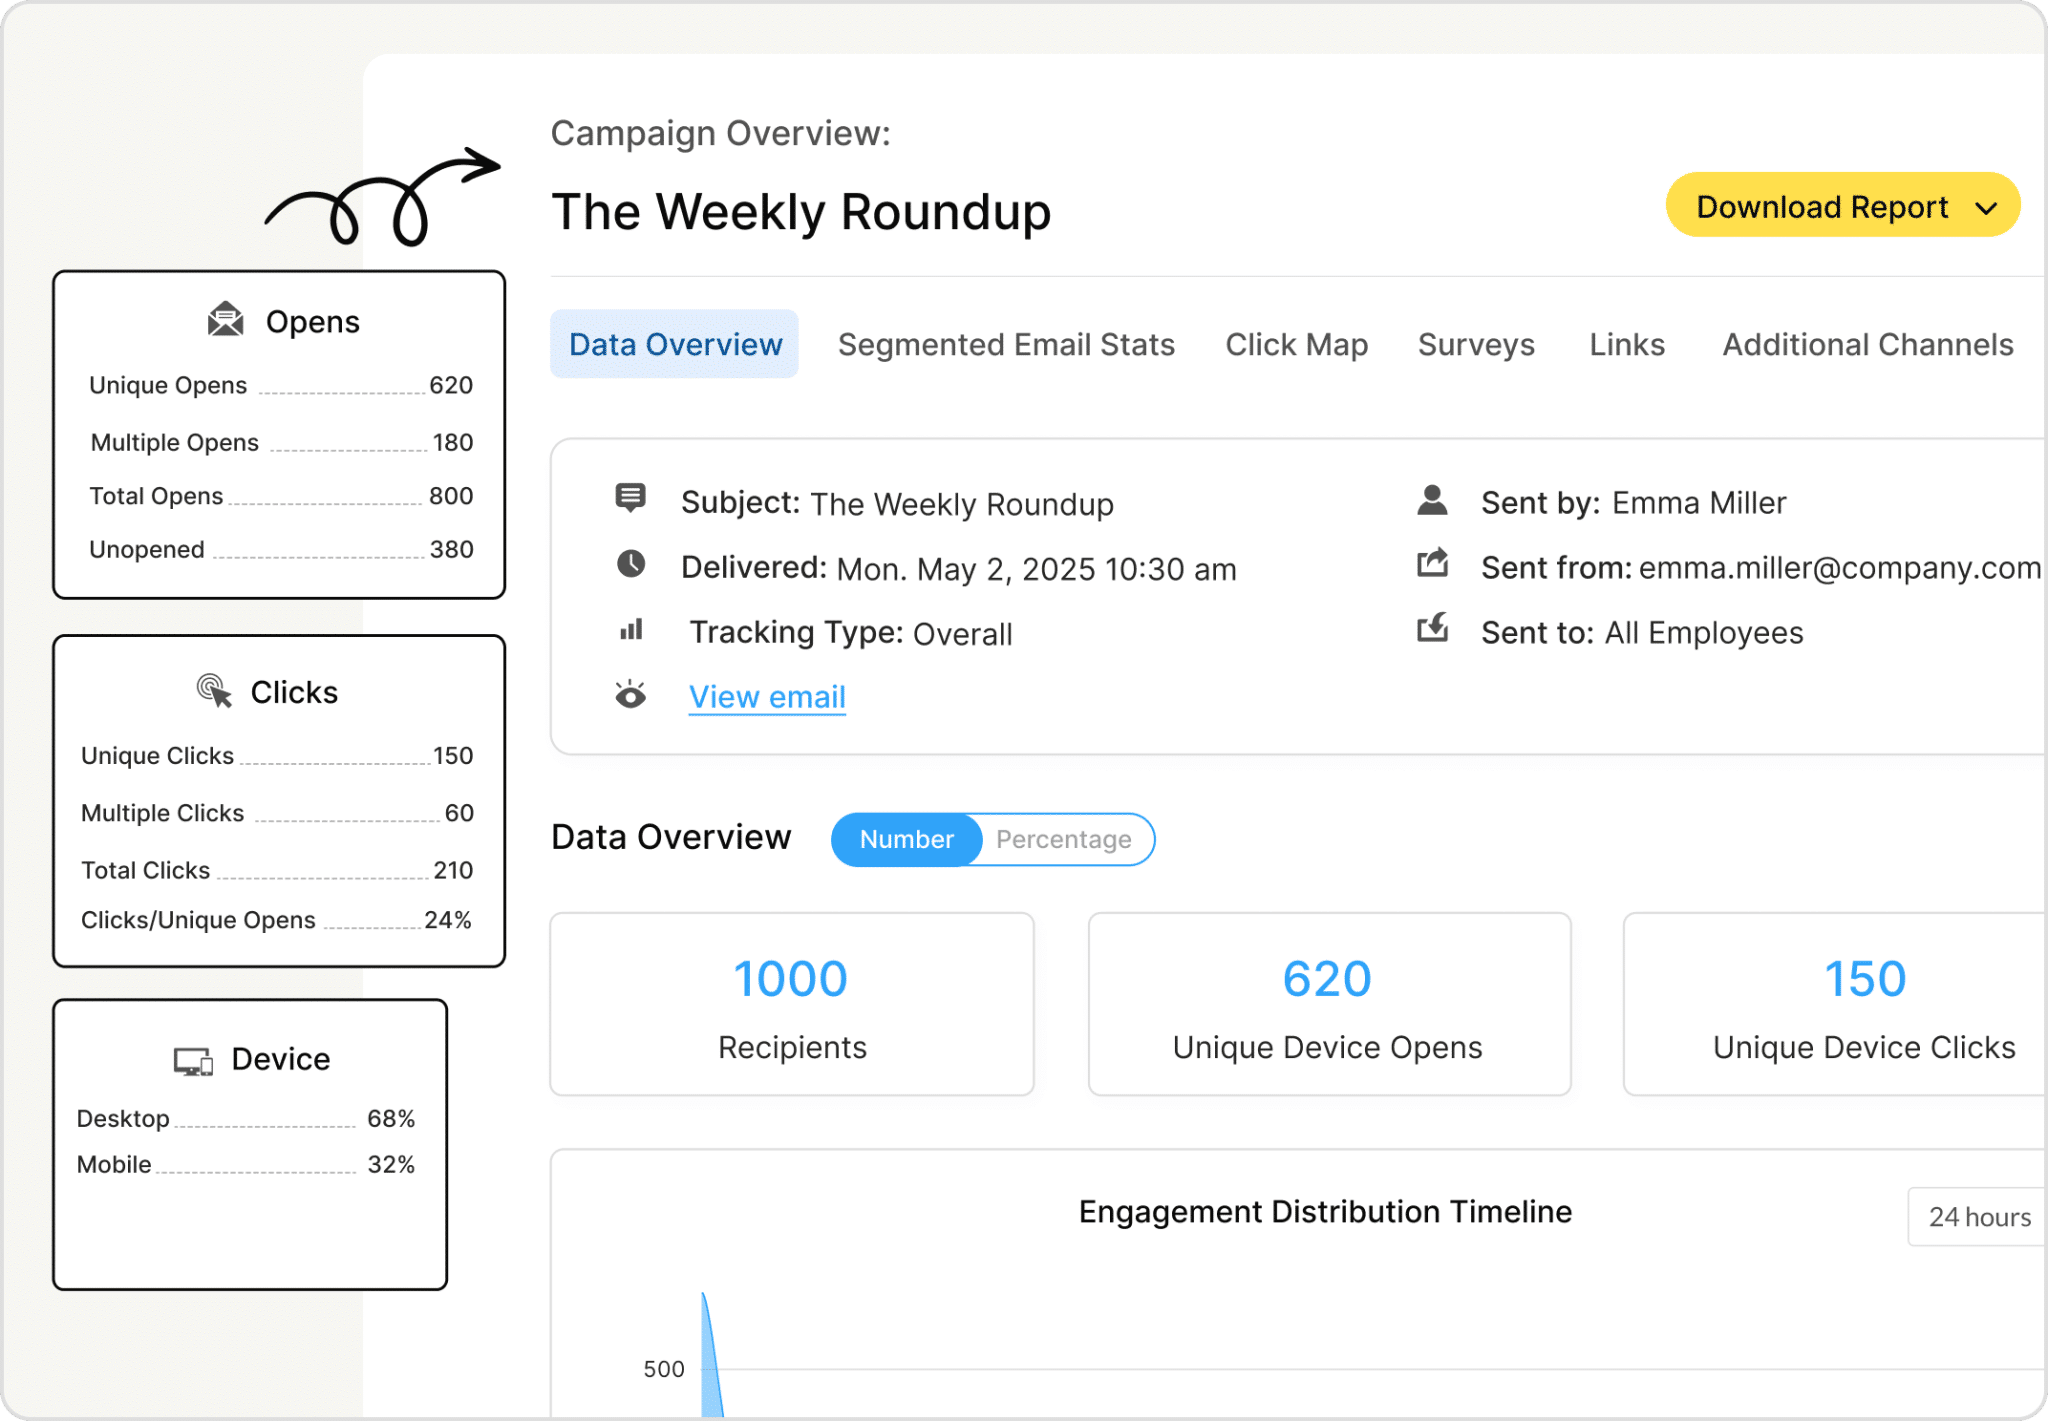Click the eye icon beside View email
The image size is (2048, 1421).
[630, 695]
